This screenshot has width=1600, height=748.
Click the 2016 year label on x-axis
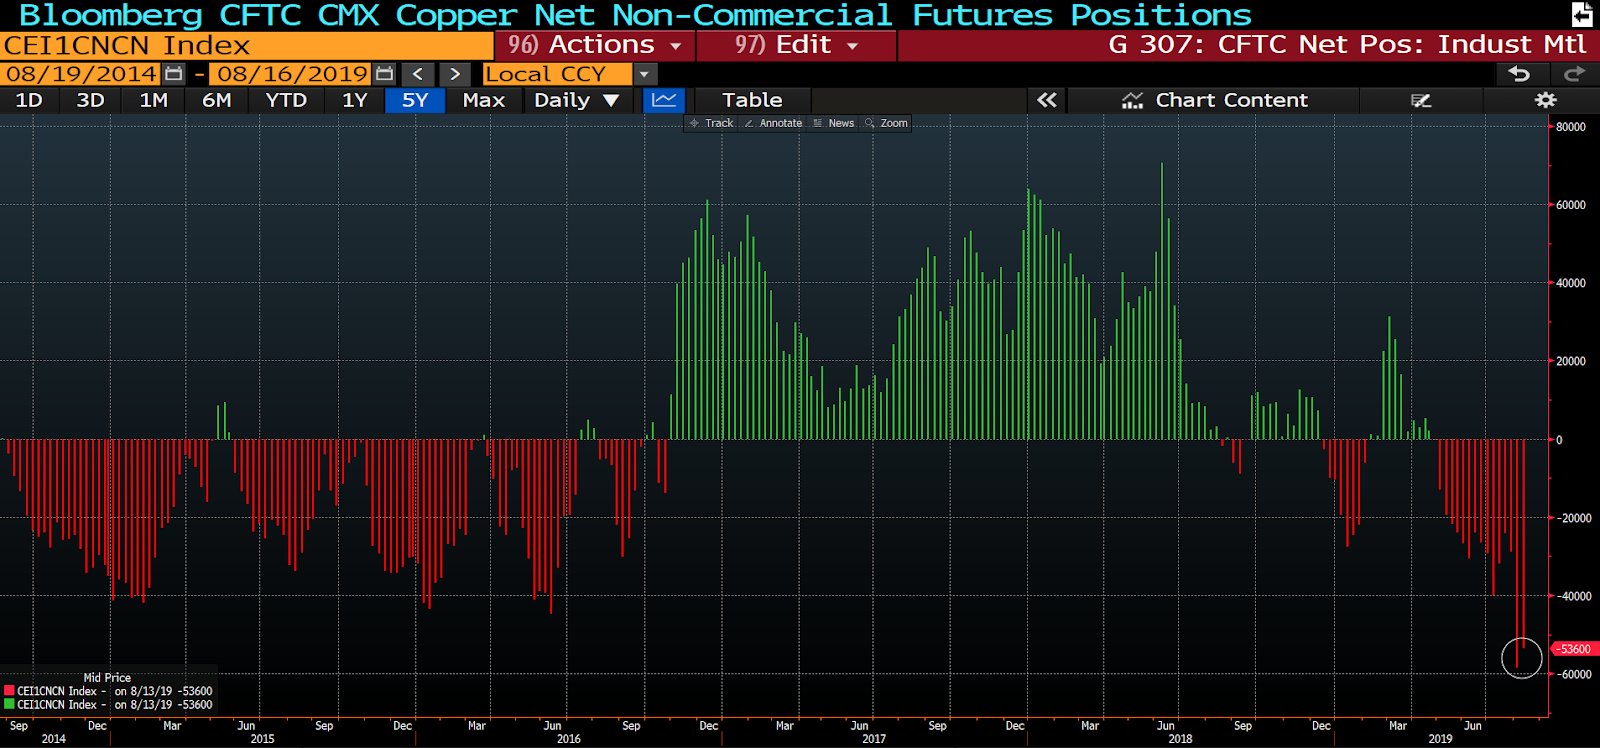pos(568,739)
